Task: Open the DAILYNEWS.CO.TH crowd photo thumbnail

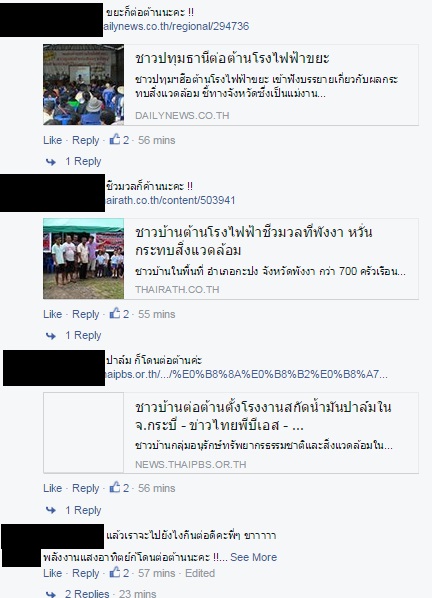Action: pyautogui.click(x=84, y=85)
